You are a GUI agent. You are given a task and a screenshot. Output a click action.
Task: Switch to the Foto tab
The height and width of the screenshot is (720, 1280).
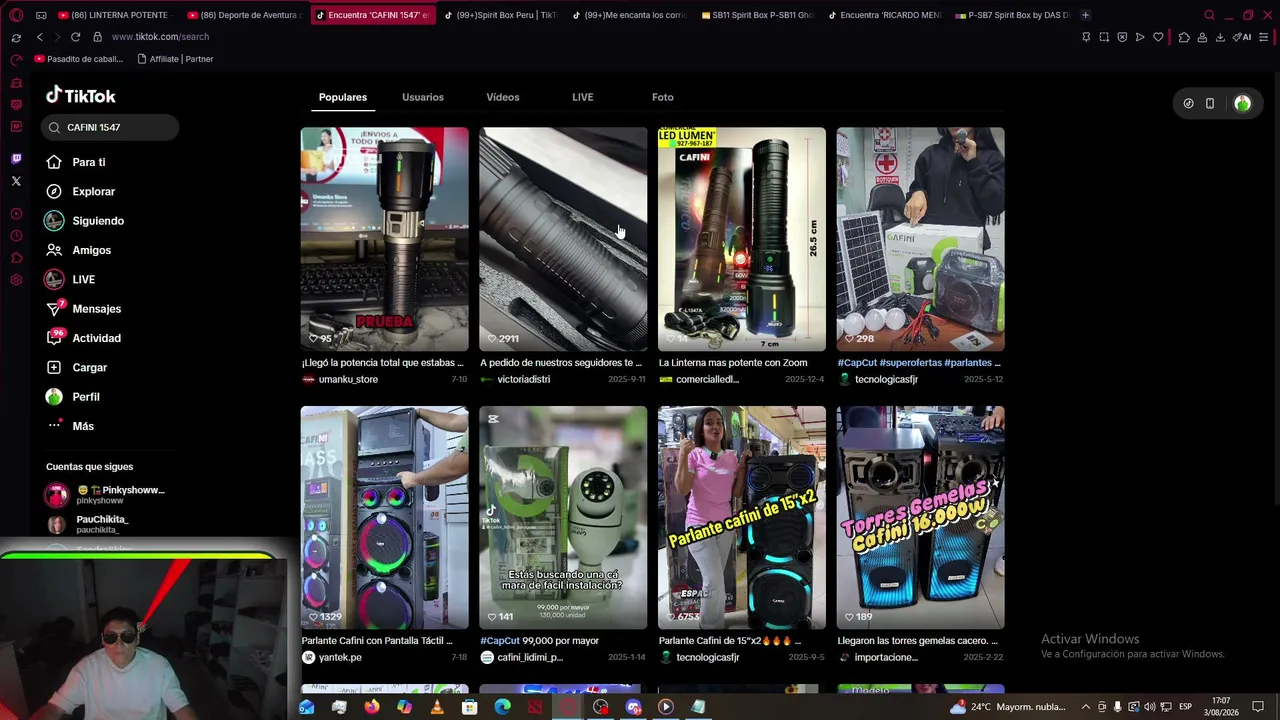click(x=663, y=97)
